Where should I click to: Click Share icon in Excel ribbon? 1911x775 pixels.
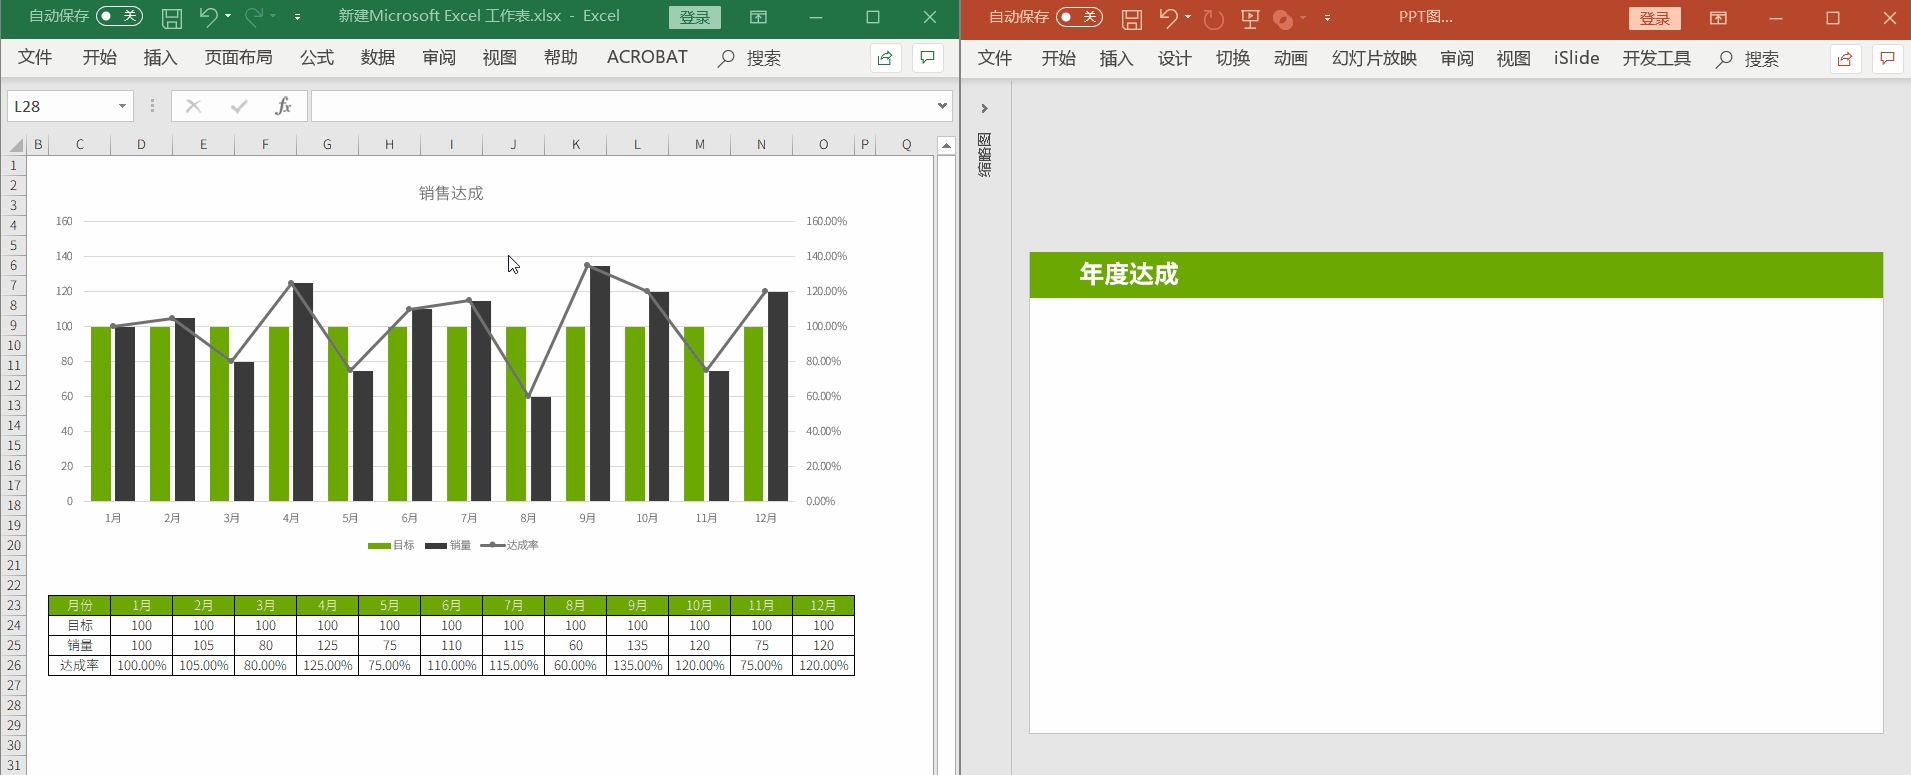[x=885, y=58]
